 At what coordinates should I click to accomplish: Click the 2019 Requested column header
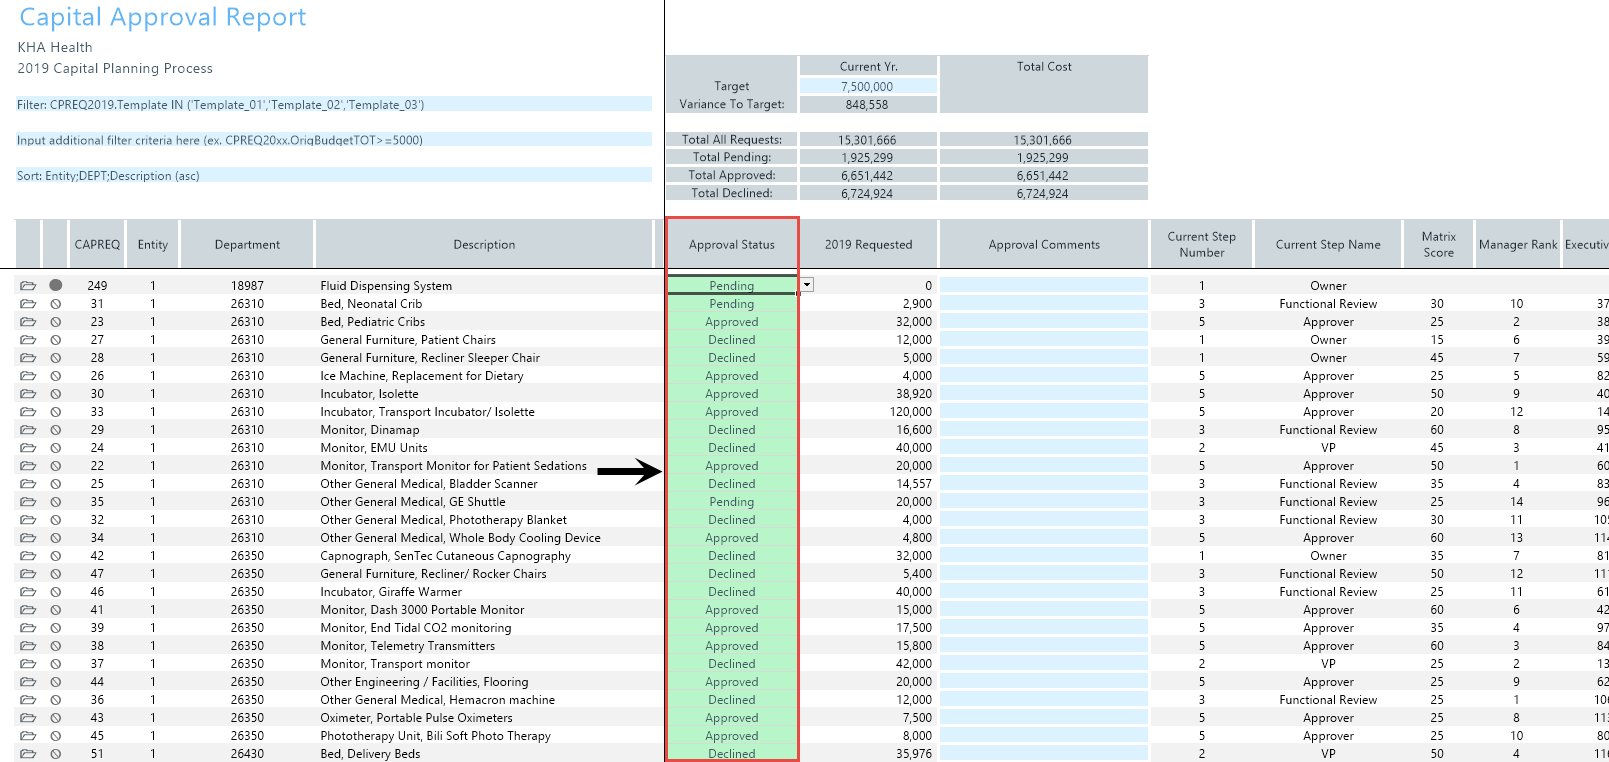[x=868, y=245]
